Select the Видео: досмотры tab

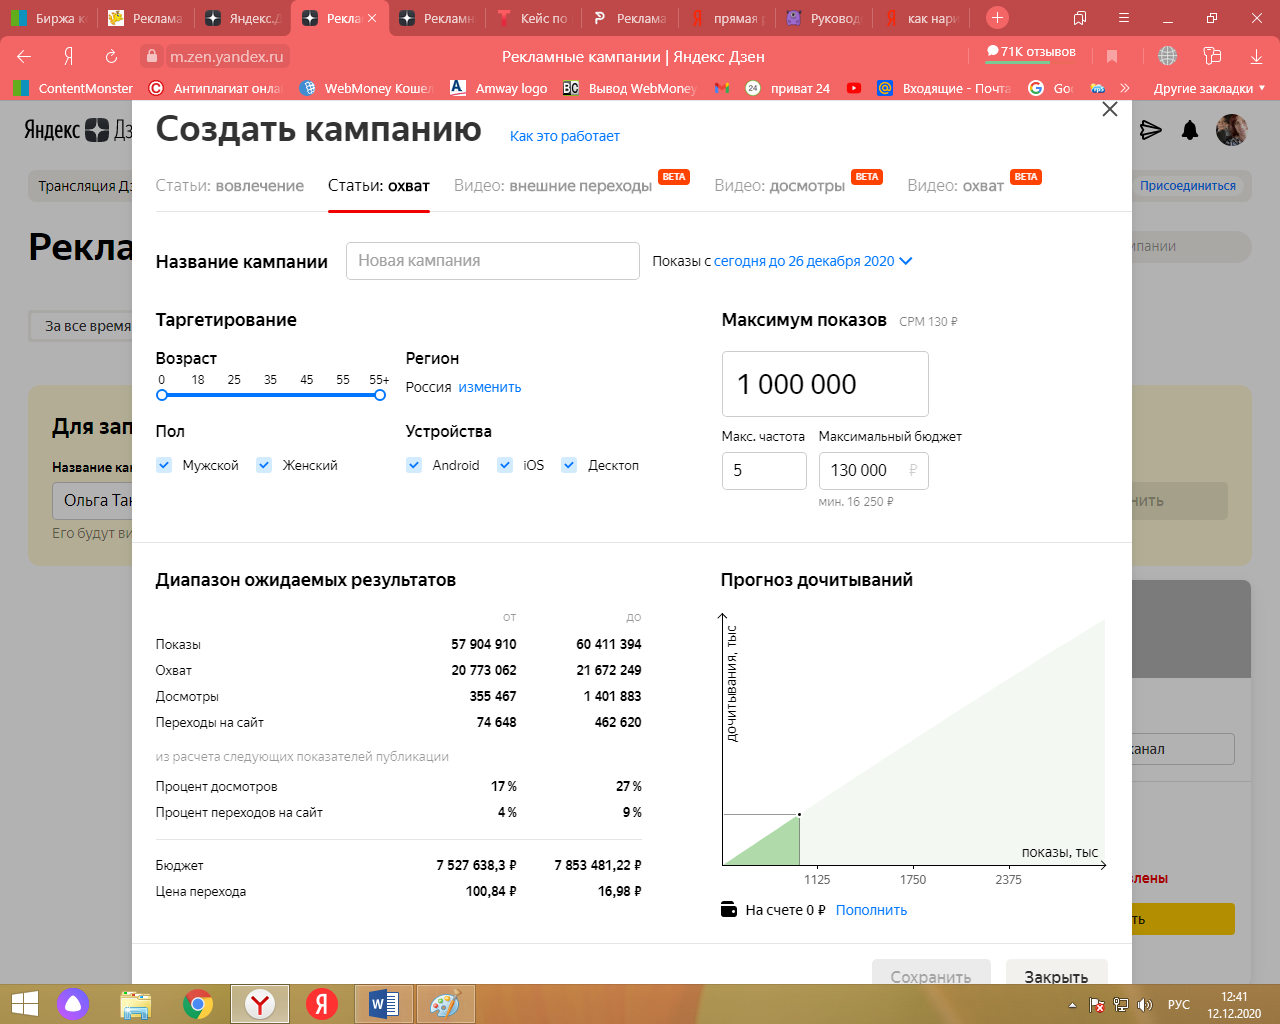tap(779, 186)
